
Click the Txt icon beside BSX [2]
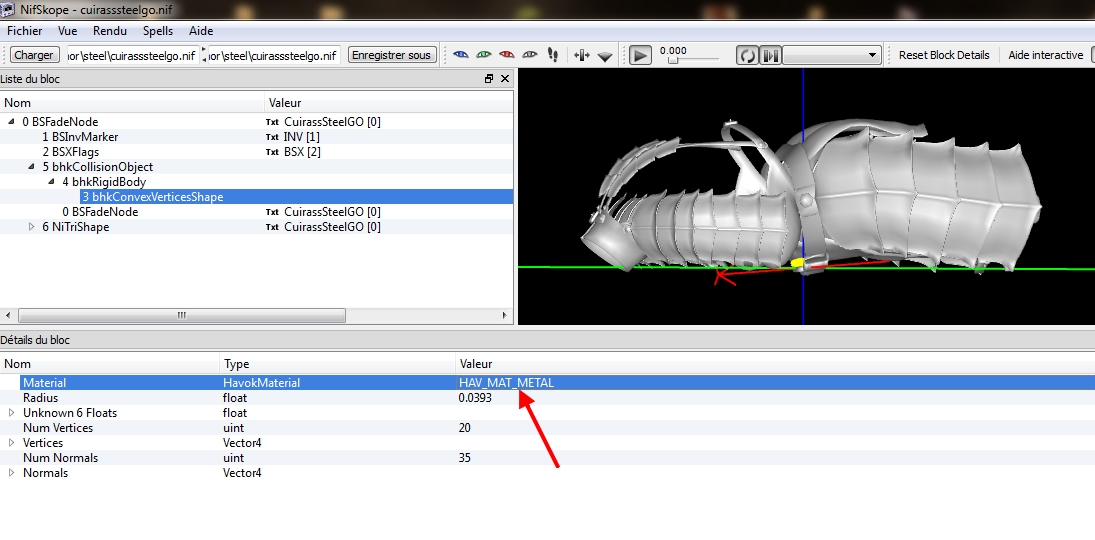coord(272,152)
